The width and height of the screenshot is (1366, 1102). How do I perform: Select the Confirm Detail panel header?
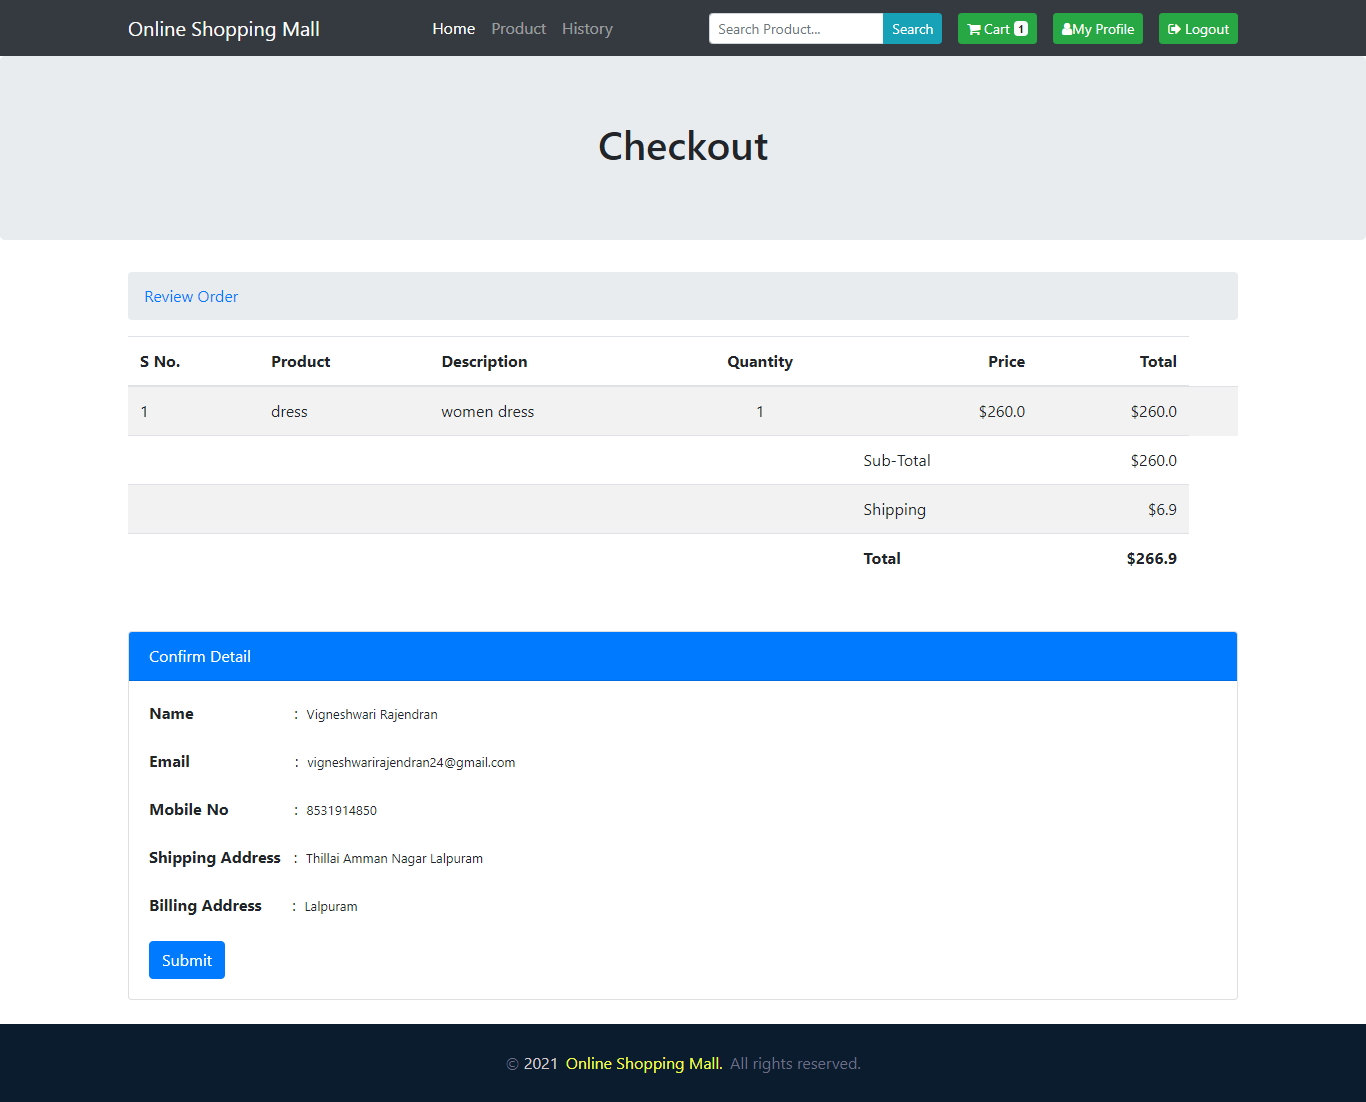point(683,656)
